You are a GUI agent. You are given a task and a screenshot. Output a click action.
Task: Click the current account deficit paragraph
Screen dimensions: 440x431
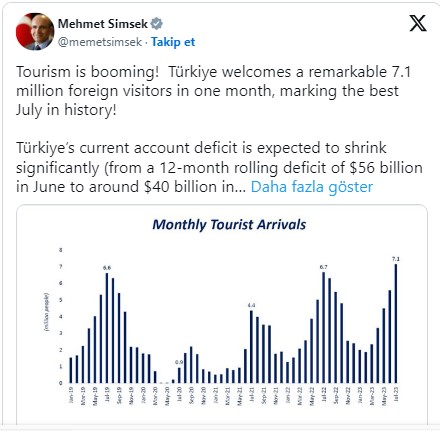pyautogui.click(x=219, y=167)
